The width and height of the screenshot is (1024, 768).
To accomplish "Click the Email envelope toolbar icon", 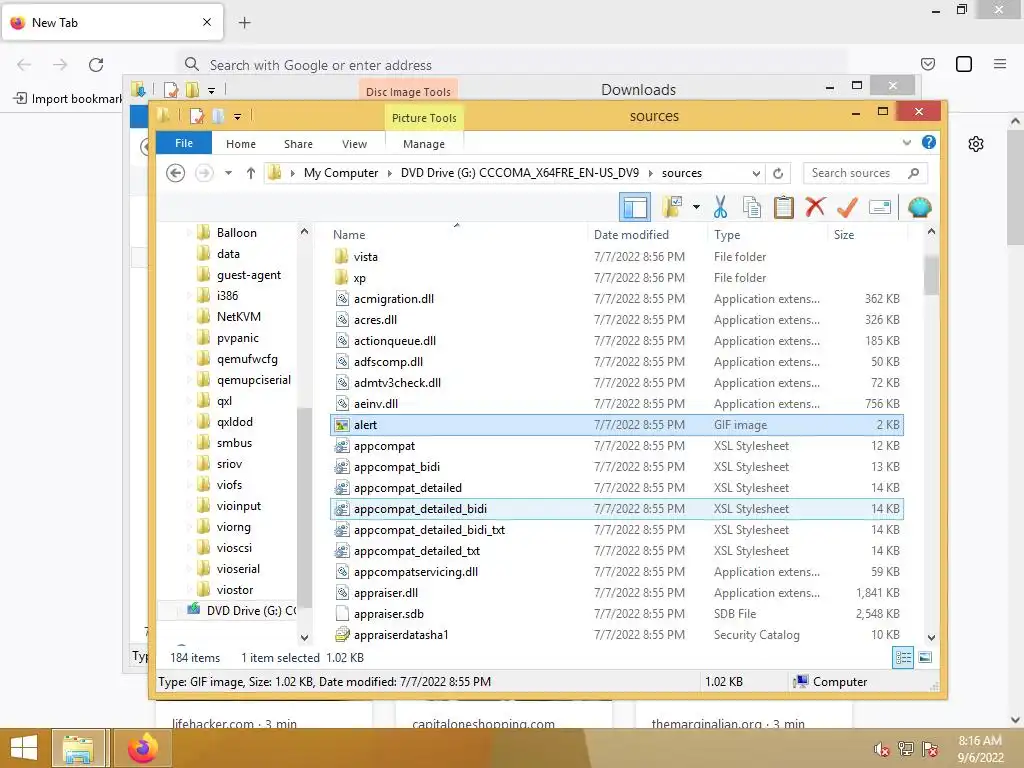I will coord(880,208).
